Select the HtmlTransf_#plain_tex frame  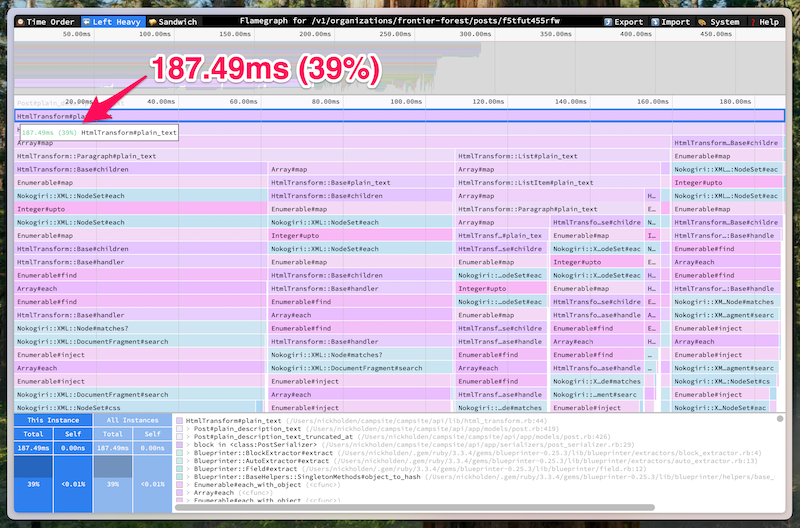click(501, 236)
